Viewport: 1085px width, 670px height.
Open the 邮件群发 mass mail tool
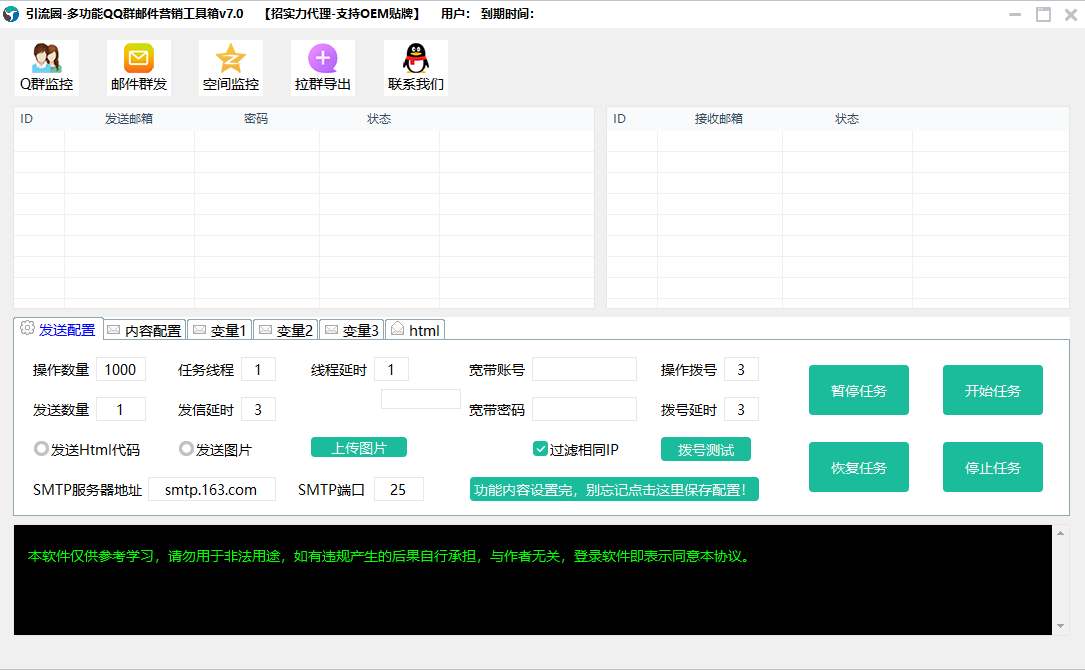point(139,67)
